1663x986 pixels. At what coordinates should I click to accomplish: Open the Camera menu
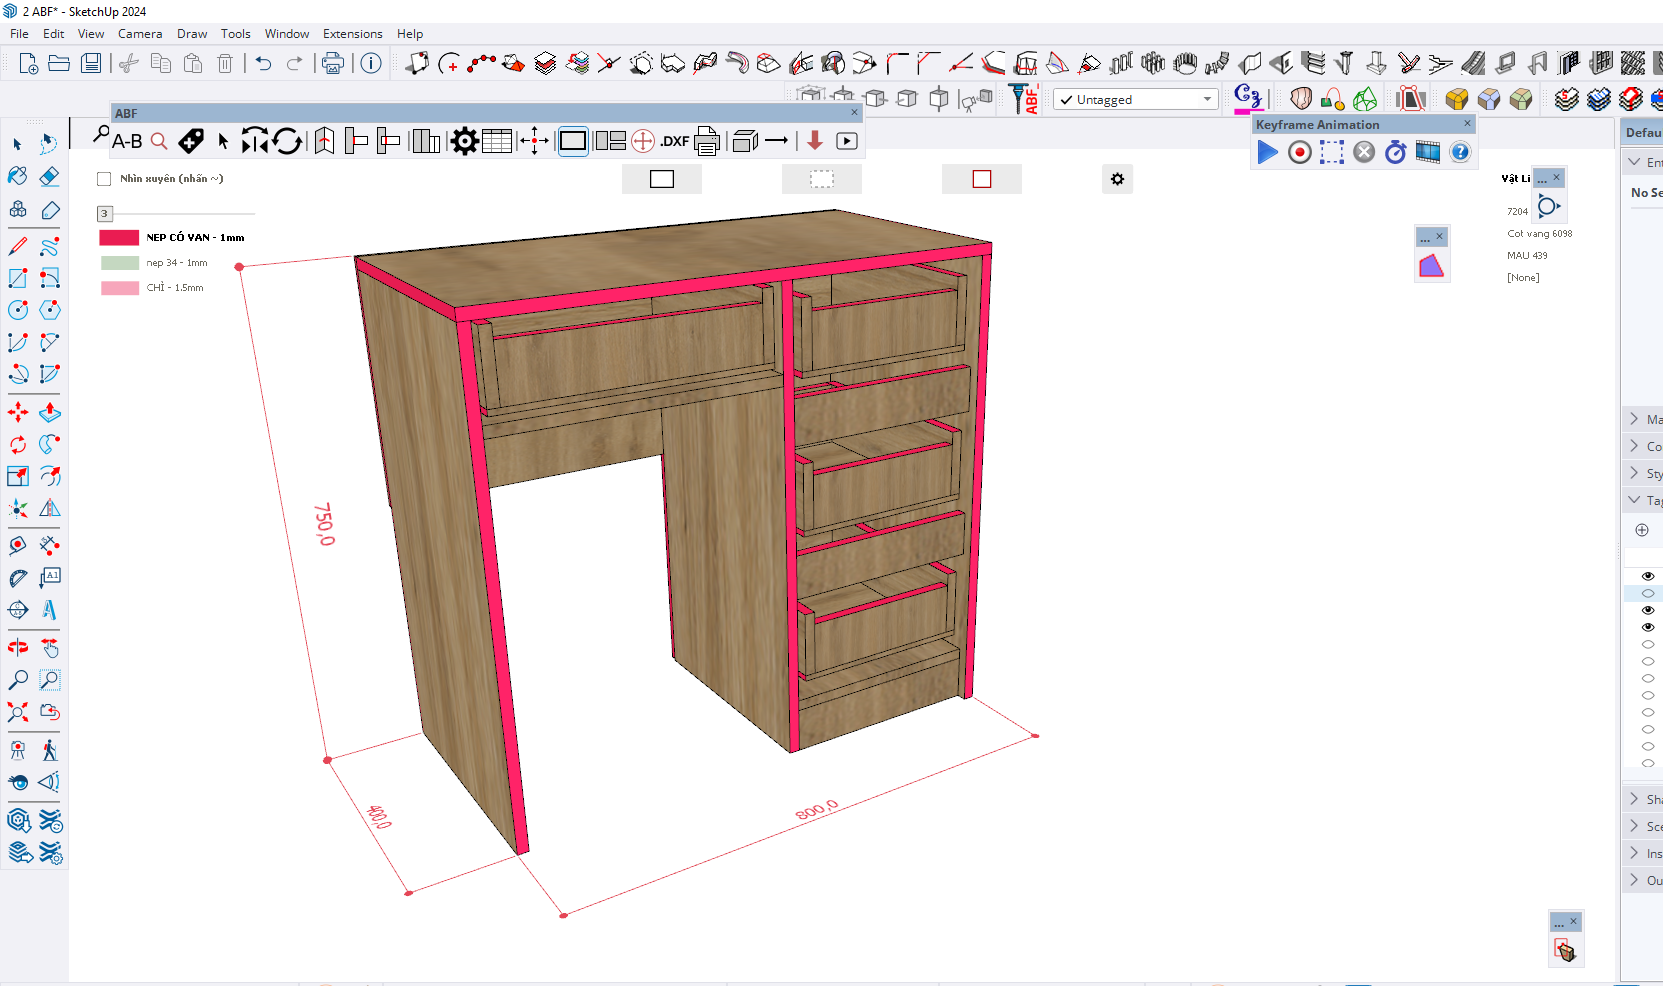tap(140, 34)
